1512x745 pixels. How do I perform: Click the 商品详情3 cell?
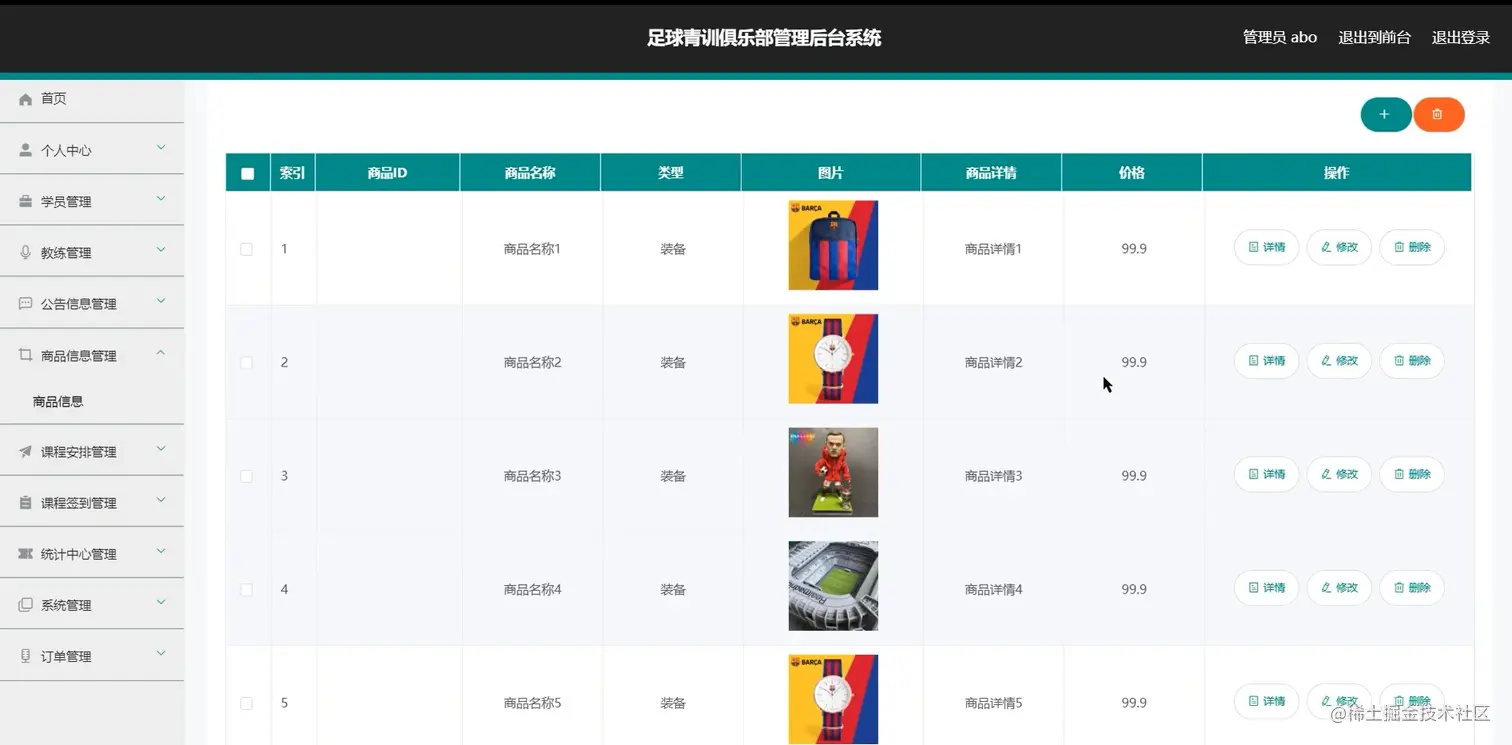click(x=993, y=476)
